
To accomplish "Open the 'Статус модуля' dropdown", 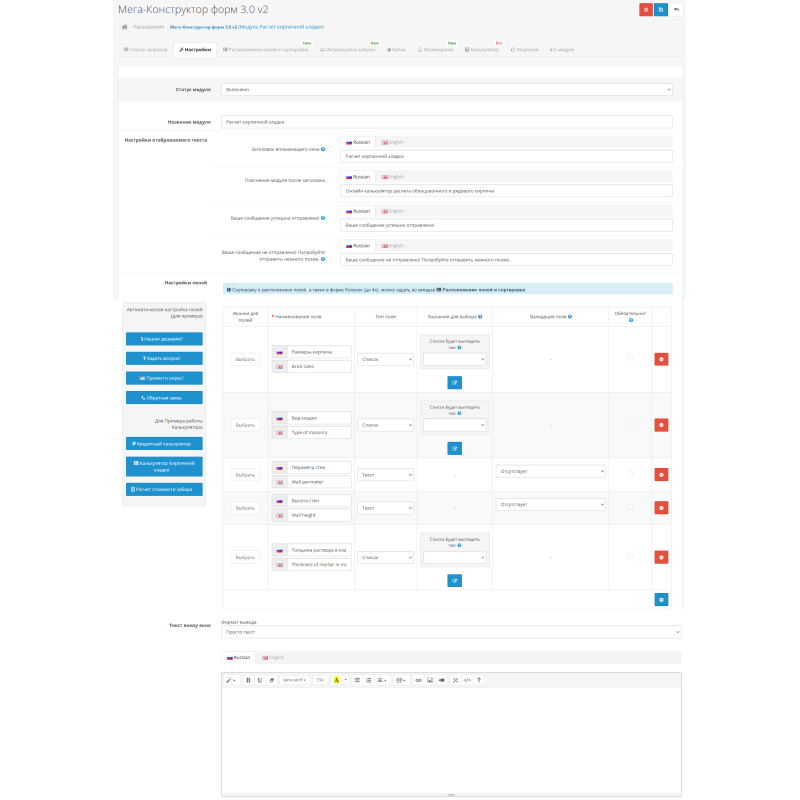I will tap(446, 90).
